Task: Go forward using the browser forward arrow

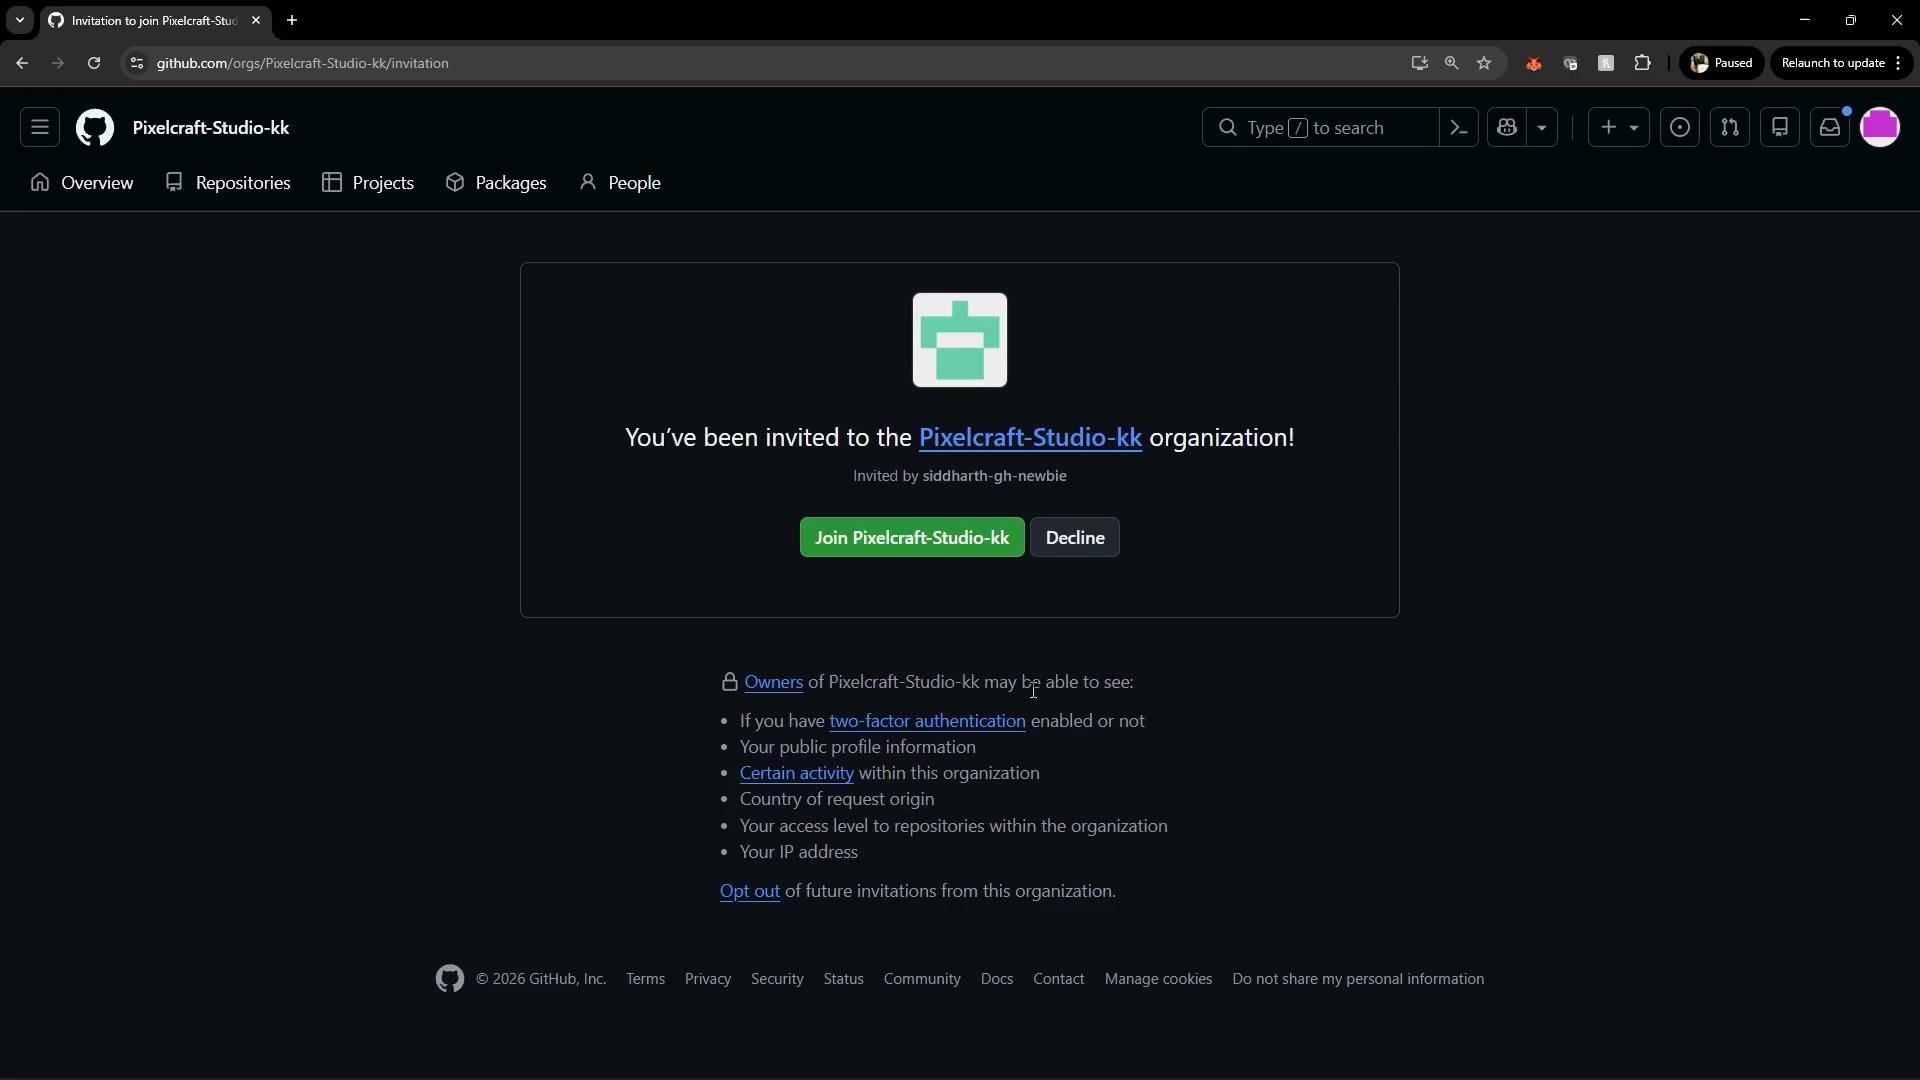Action: (x=58, y=63)
